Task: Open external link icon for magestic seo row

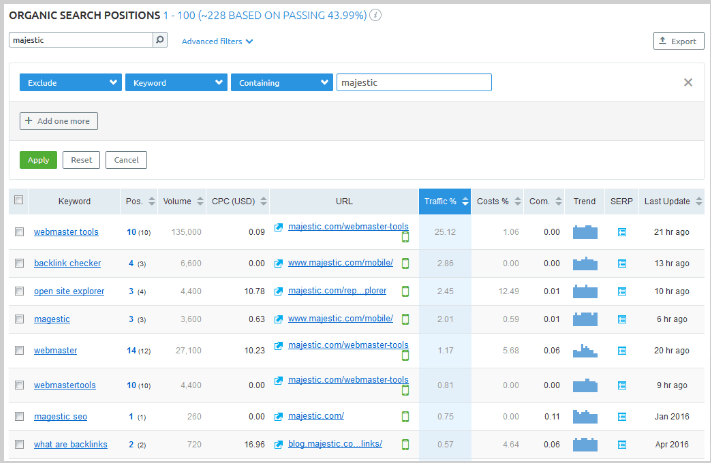Action: 278,416
